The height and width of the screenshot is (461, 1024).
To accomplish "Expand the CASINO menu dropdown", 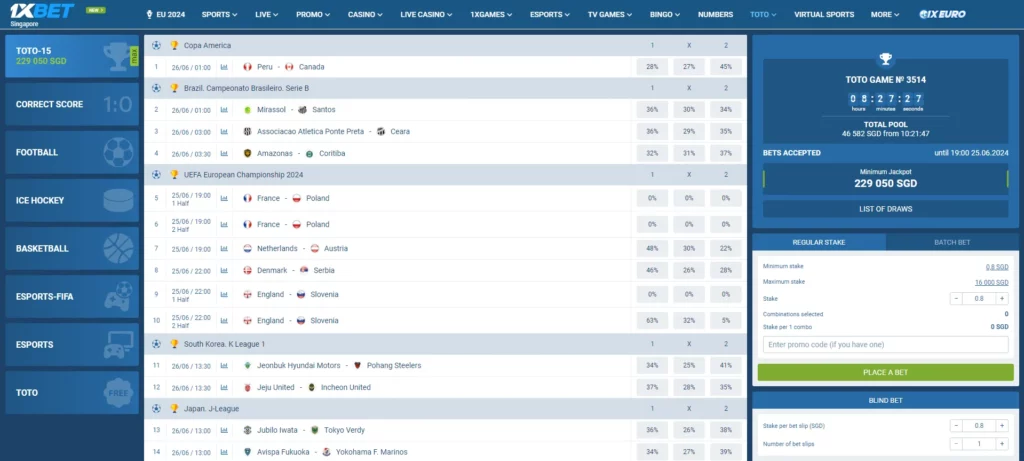I will click(365, 14).
